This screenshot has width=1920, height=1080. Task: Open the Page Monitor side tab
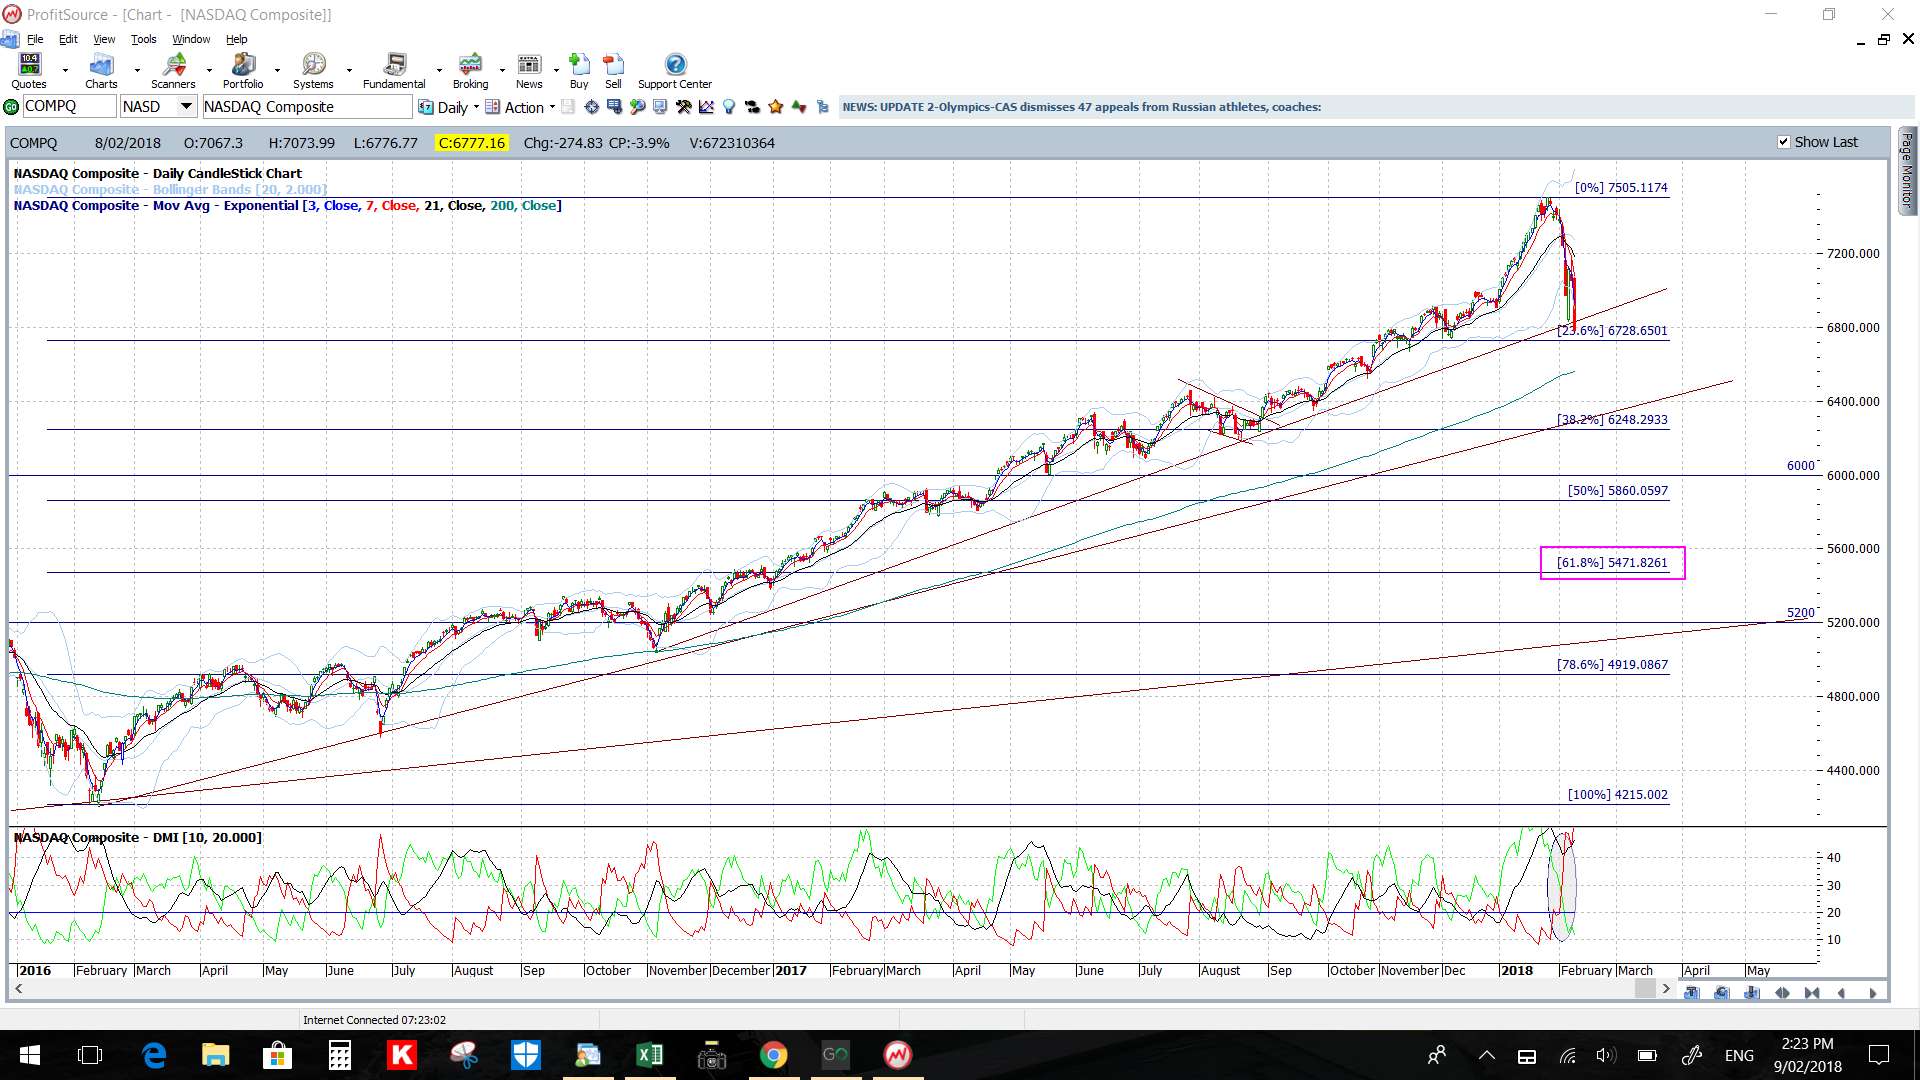coord(1907,170)
